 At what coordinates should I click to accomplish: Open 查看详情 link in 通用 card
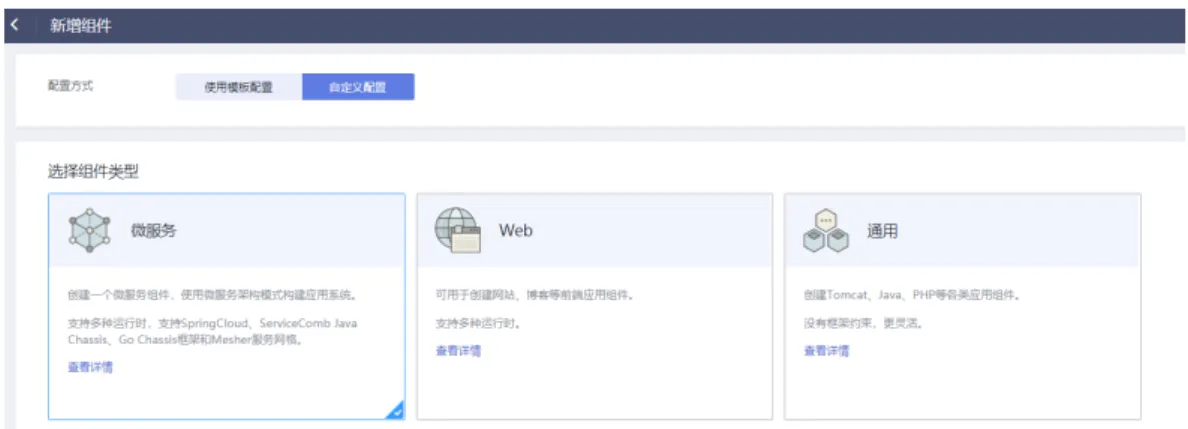tap(827, 350)
